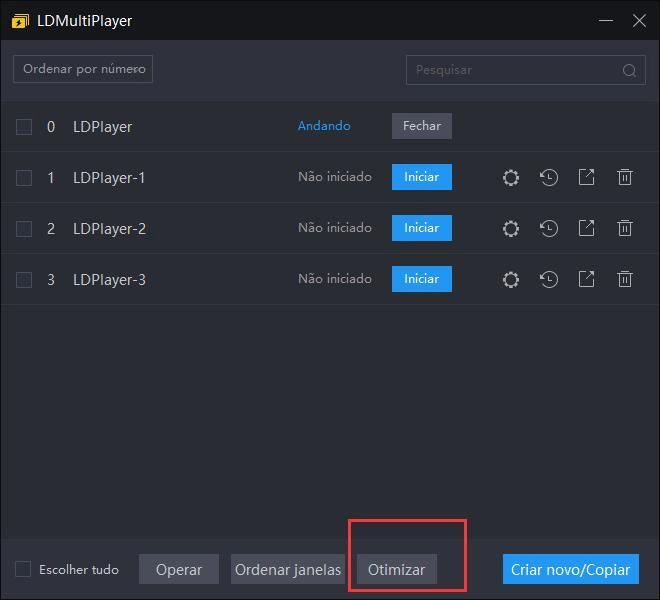Start LDPlayer-3 with Iniciar
Screen dimensions: 660x600
pyautogui.click(x=422, y=279)
